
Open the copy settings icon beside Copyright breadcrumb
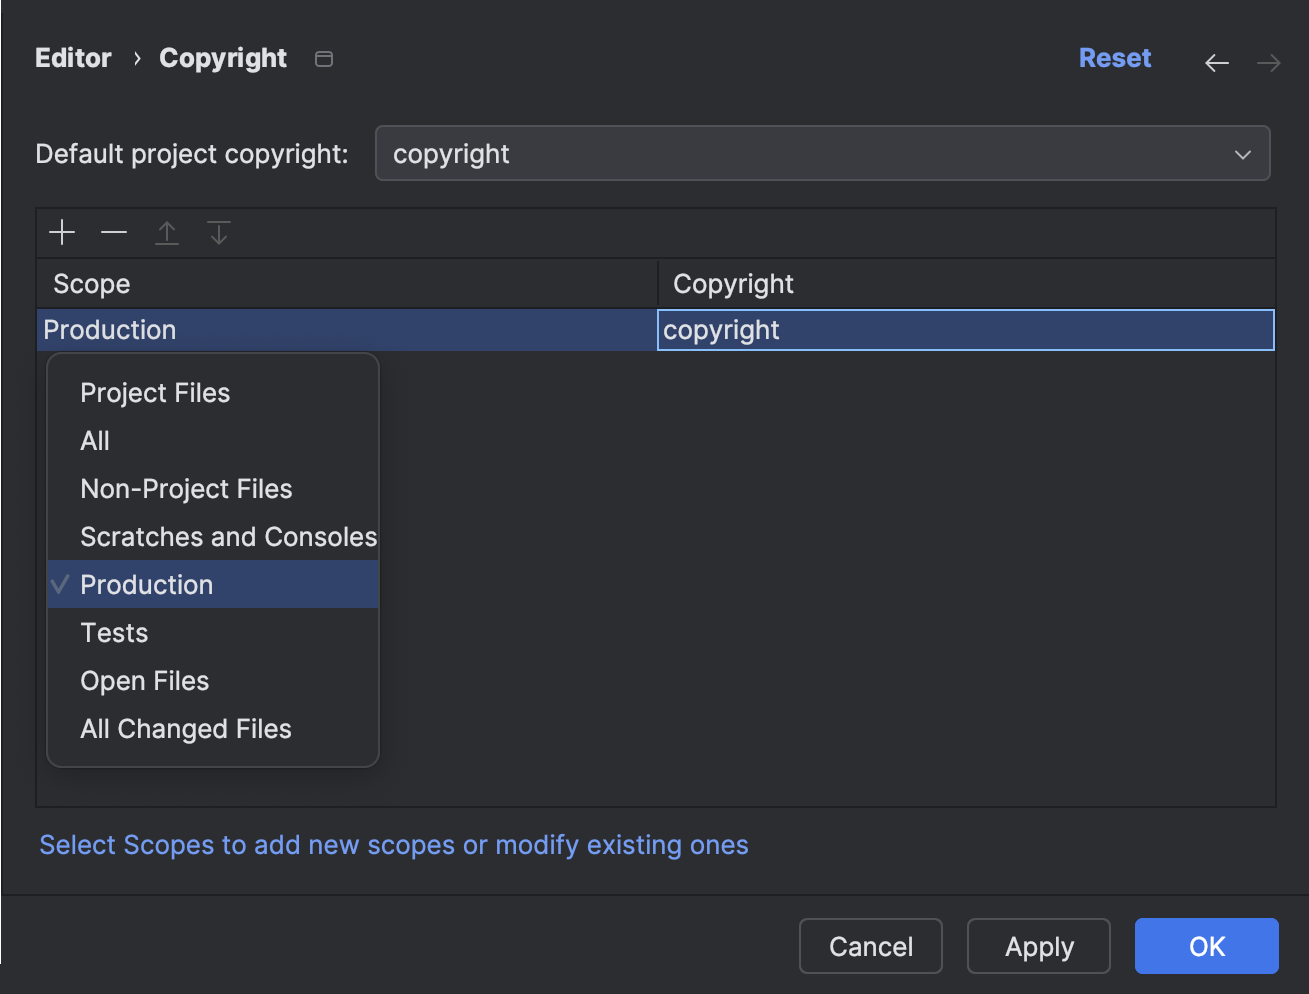coord(323,58)
